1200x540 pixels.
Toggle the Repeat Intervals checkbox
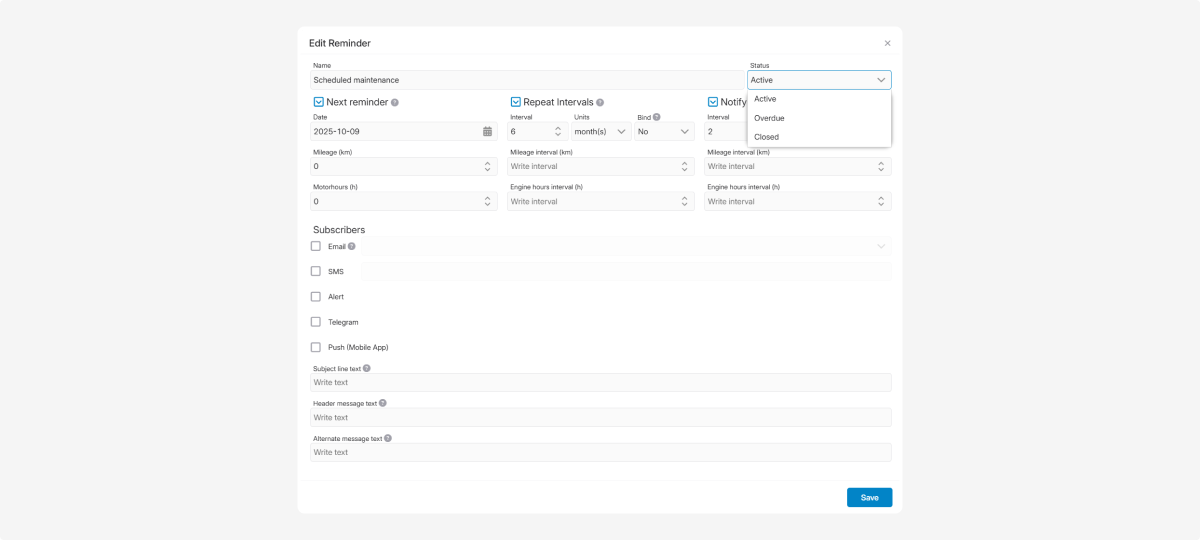pos(516,102)
